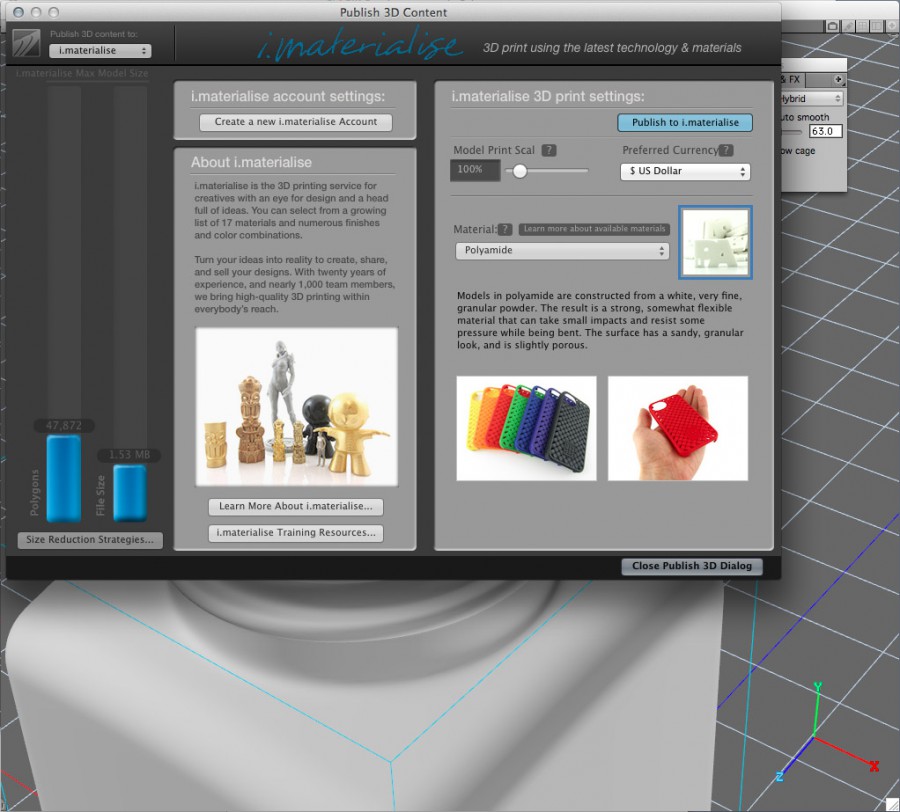Open the Polyamide material dropdown
900x812 pixels.
coord(560,250)
